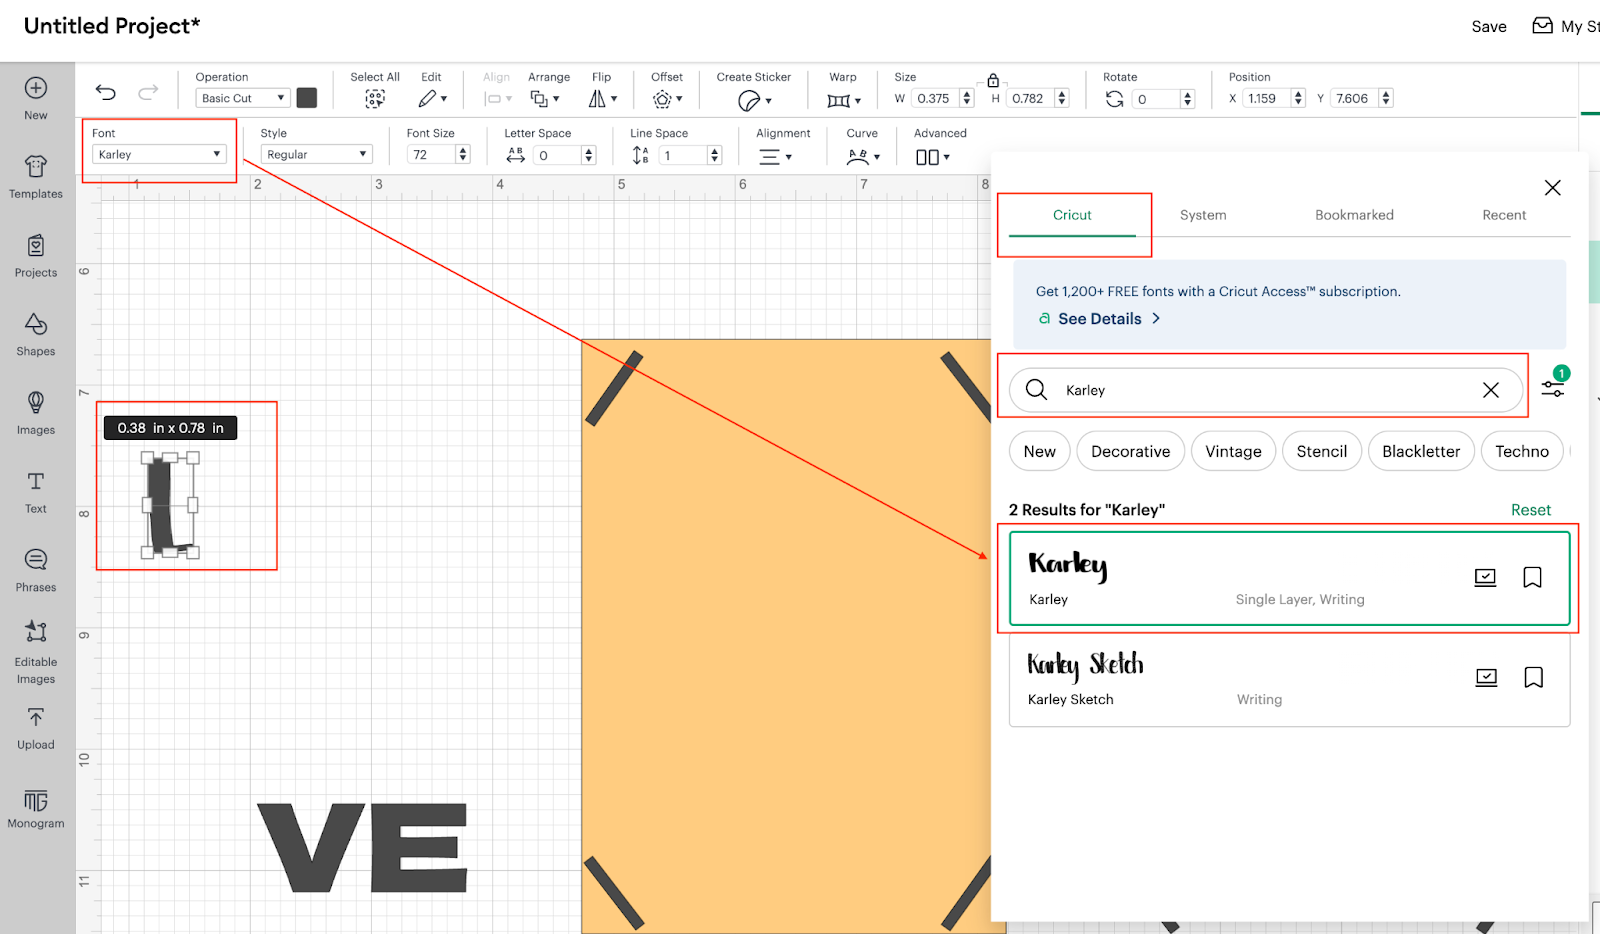Switch to the System fonts tab
1600x934 pixels.
(1203, 215)
